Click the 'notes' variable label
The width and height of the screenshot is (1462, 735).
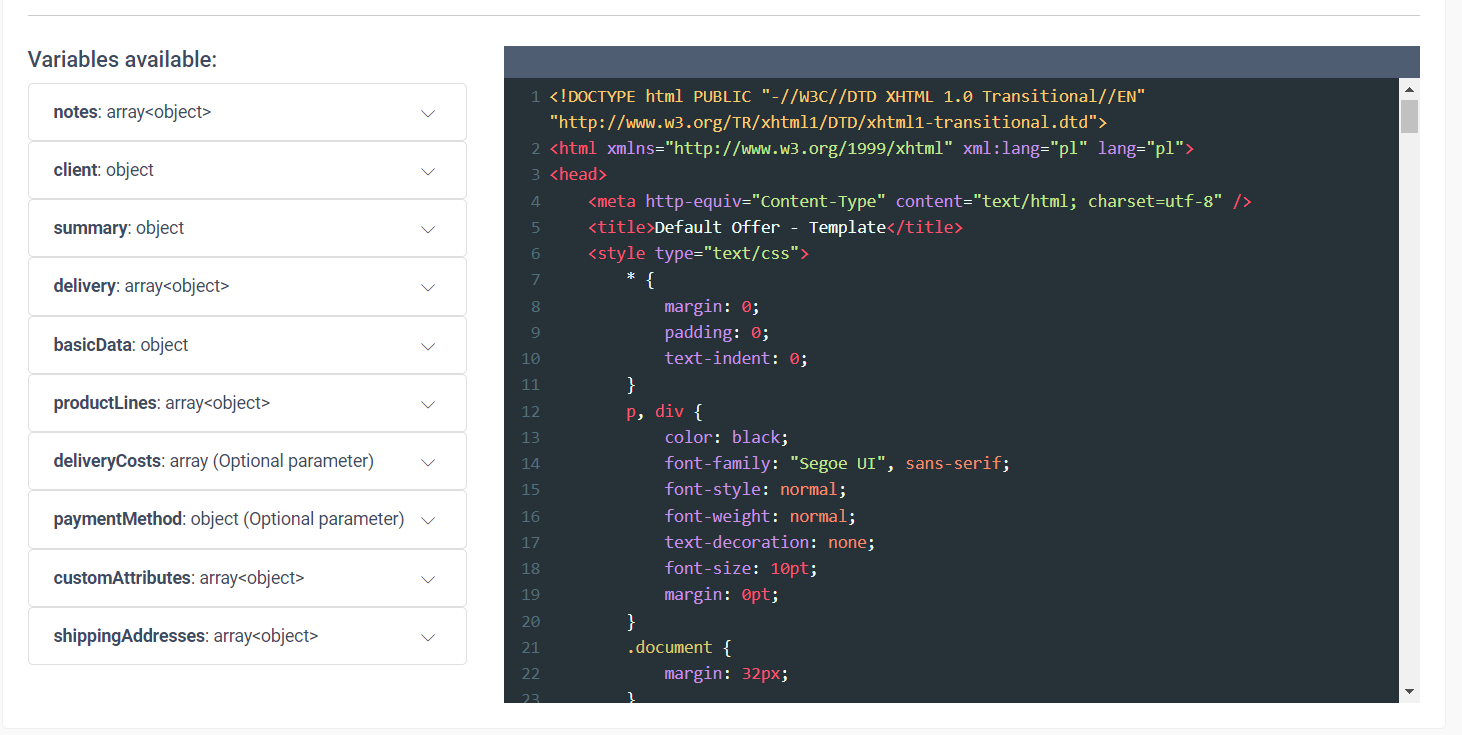coord(75,112)
